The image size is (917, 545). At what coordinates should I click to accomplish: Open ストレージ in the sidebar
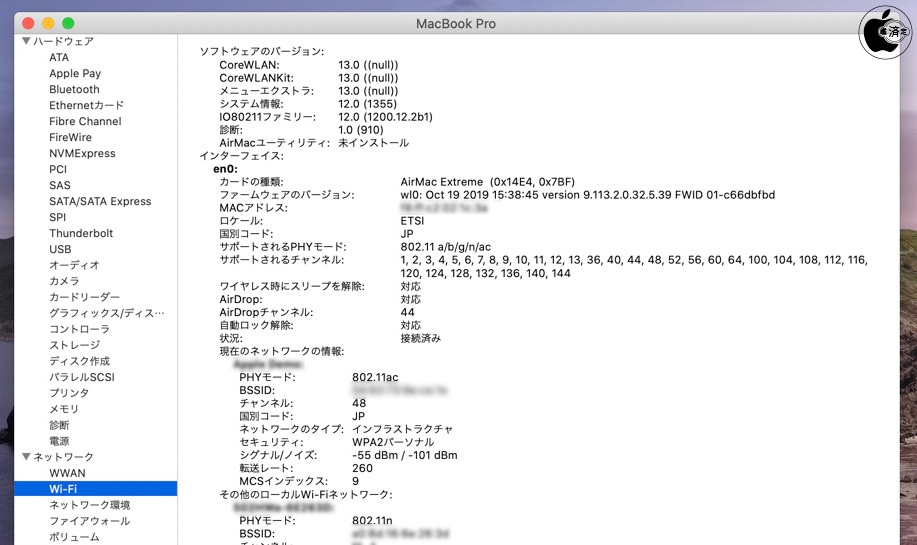(x=74, y=345)
